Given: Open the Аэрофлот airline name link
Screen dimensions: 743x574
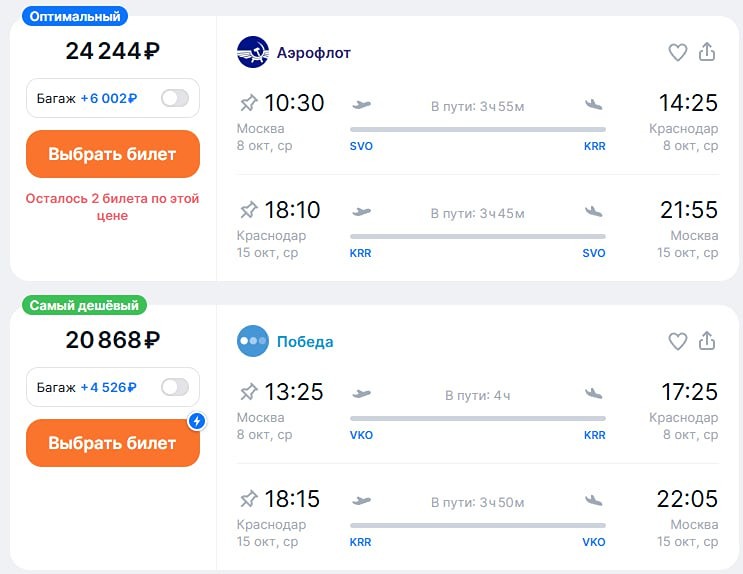Looking at the screenshot, I should [314, 52].
